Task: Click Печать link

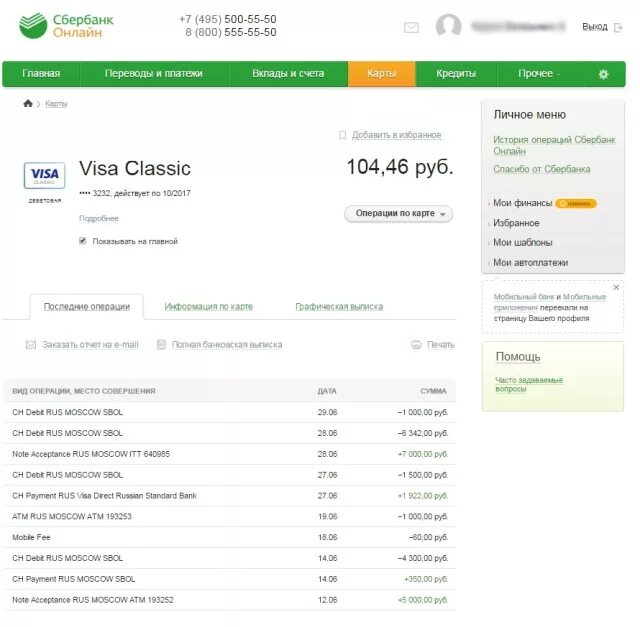Action: coord(440,345)
